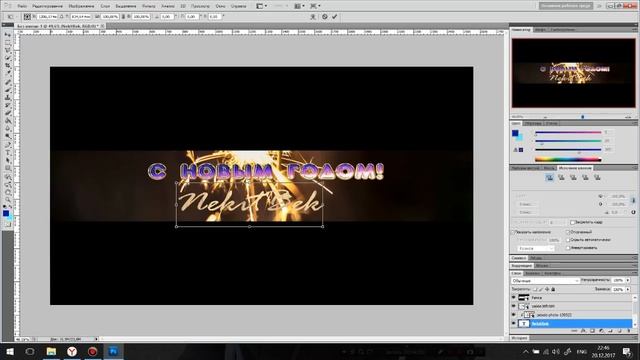Click third clone source stamp icon
Viewport: 640px width, 360px height.
573,177
